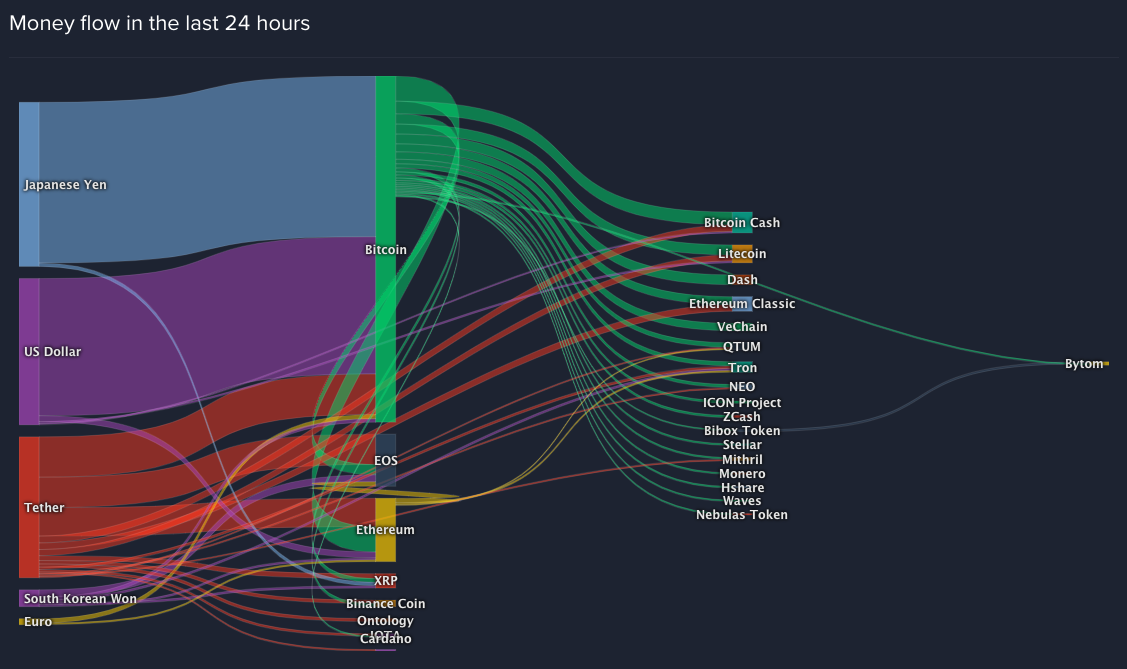Click the Bitcoin Cash node label
Viewport: 1127px width, 669px height.
[742, 223]
